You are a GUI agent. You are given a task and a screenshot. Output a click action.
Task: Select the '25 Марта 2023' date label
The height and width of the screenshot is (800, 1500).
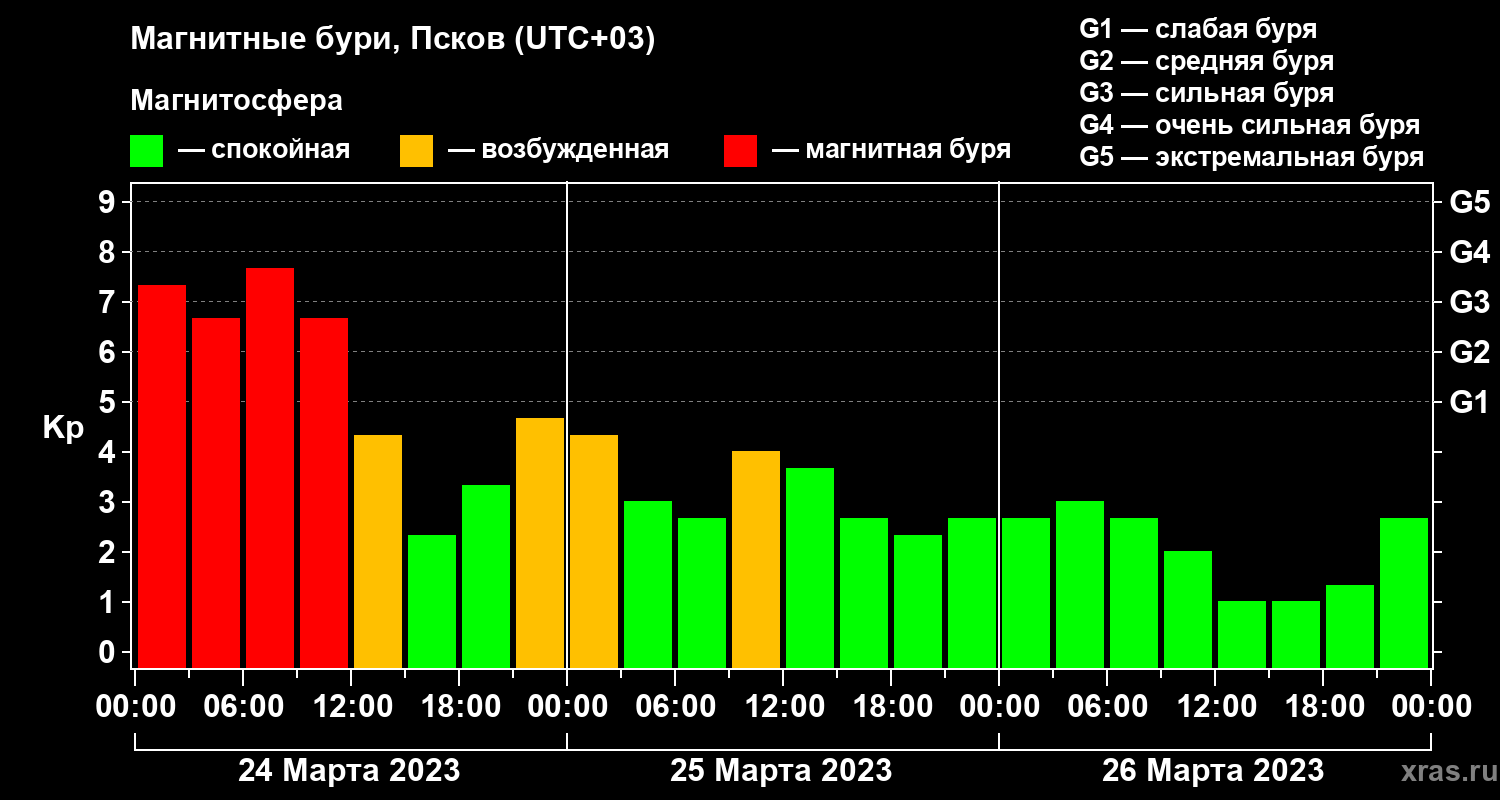click(x=781, y=771)
